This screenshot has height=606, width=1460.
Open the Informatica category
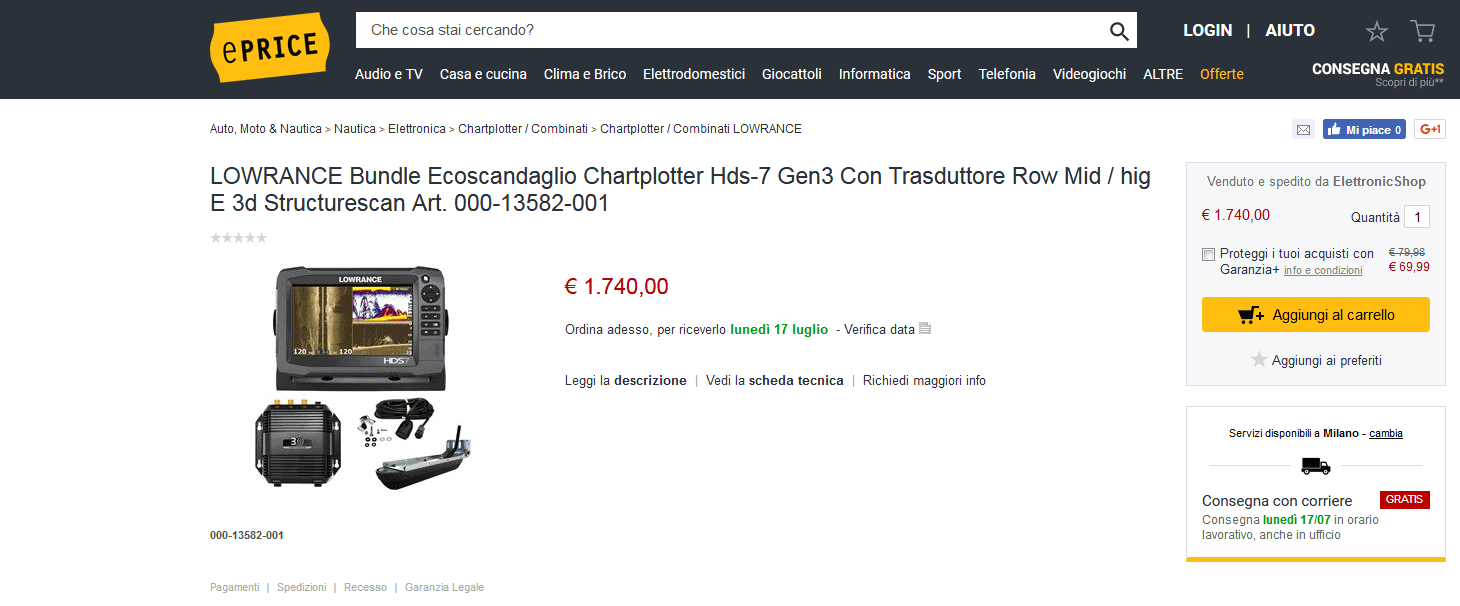click(x=874, y=74)
